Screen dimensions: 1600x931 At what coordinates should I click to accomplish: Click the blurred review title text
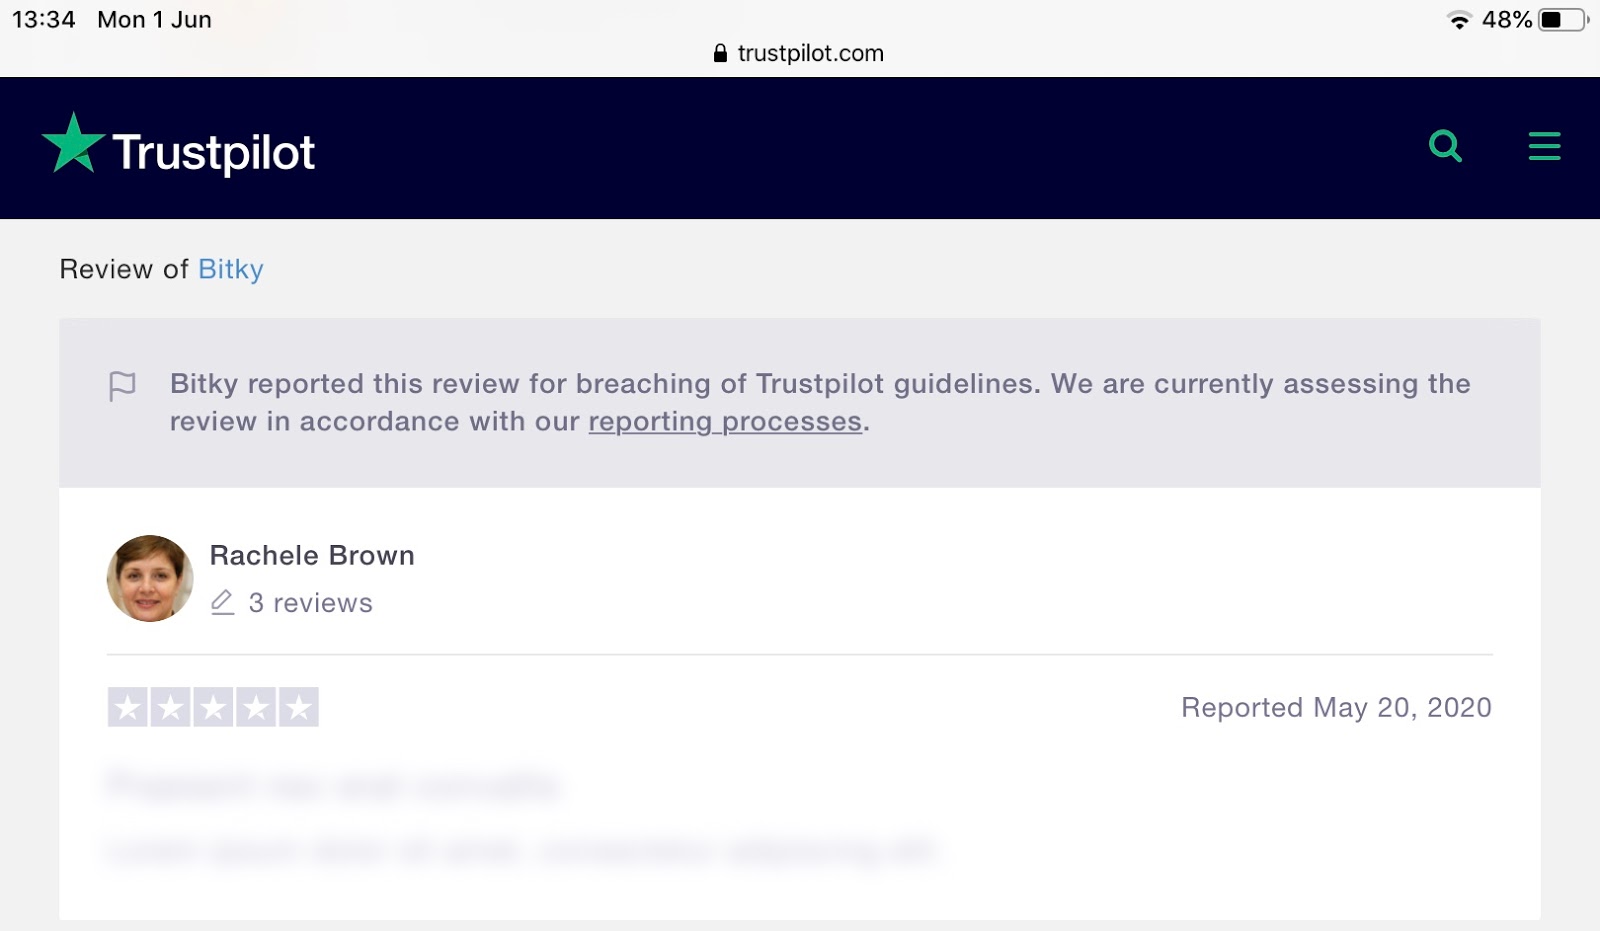click(333, 785)
